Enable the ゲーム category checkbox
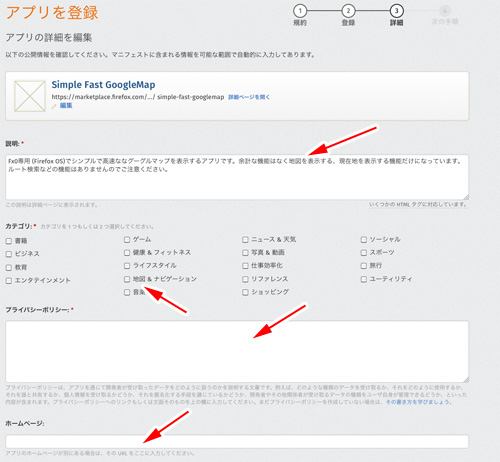 point(127,239)
